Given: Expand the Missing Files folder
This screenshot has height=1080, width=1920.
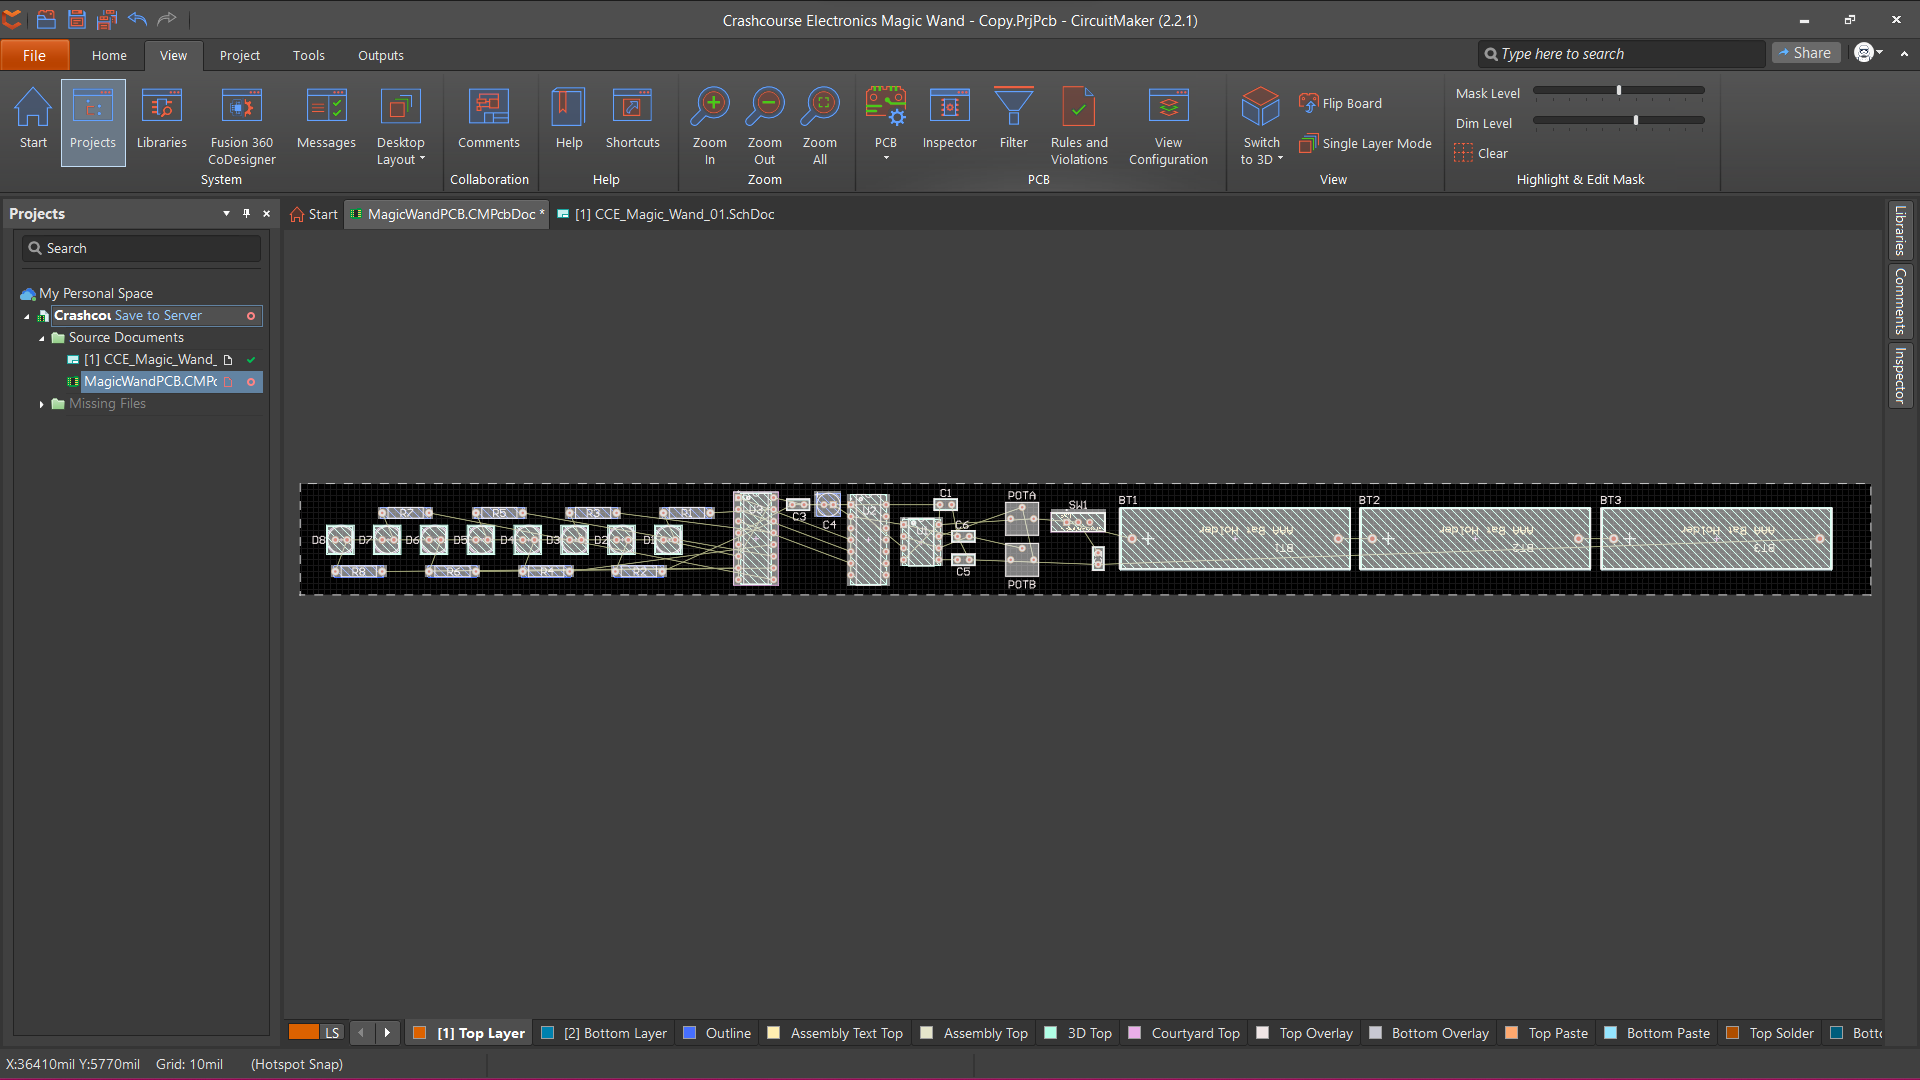Looking at the screenshot, I should point(41,404).
